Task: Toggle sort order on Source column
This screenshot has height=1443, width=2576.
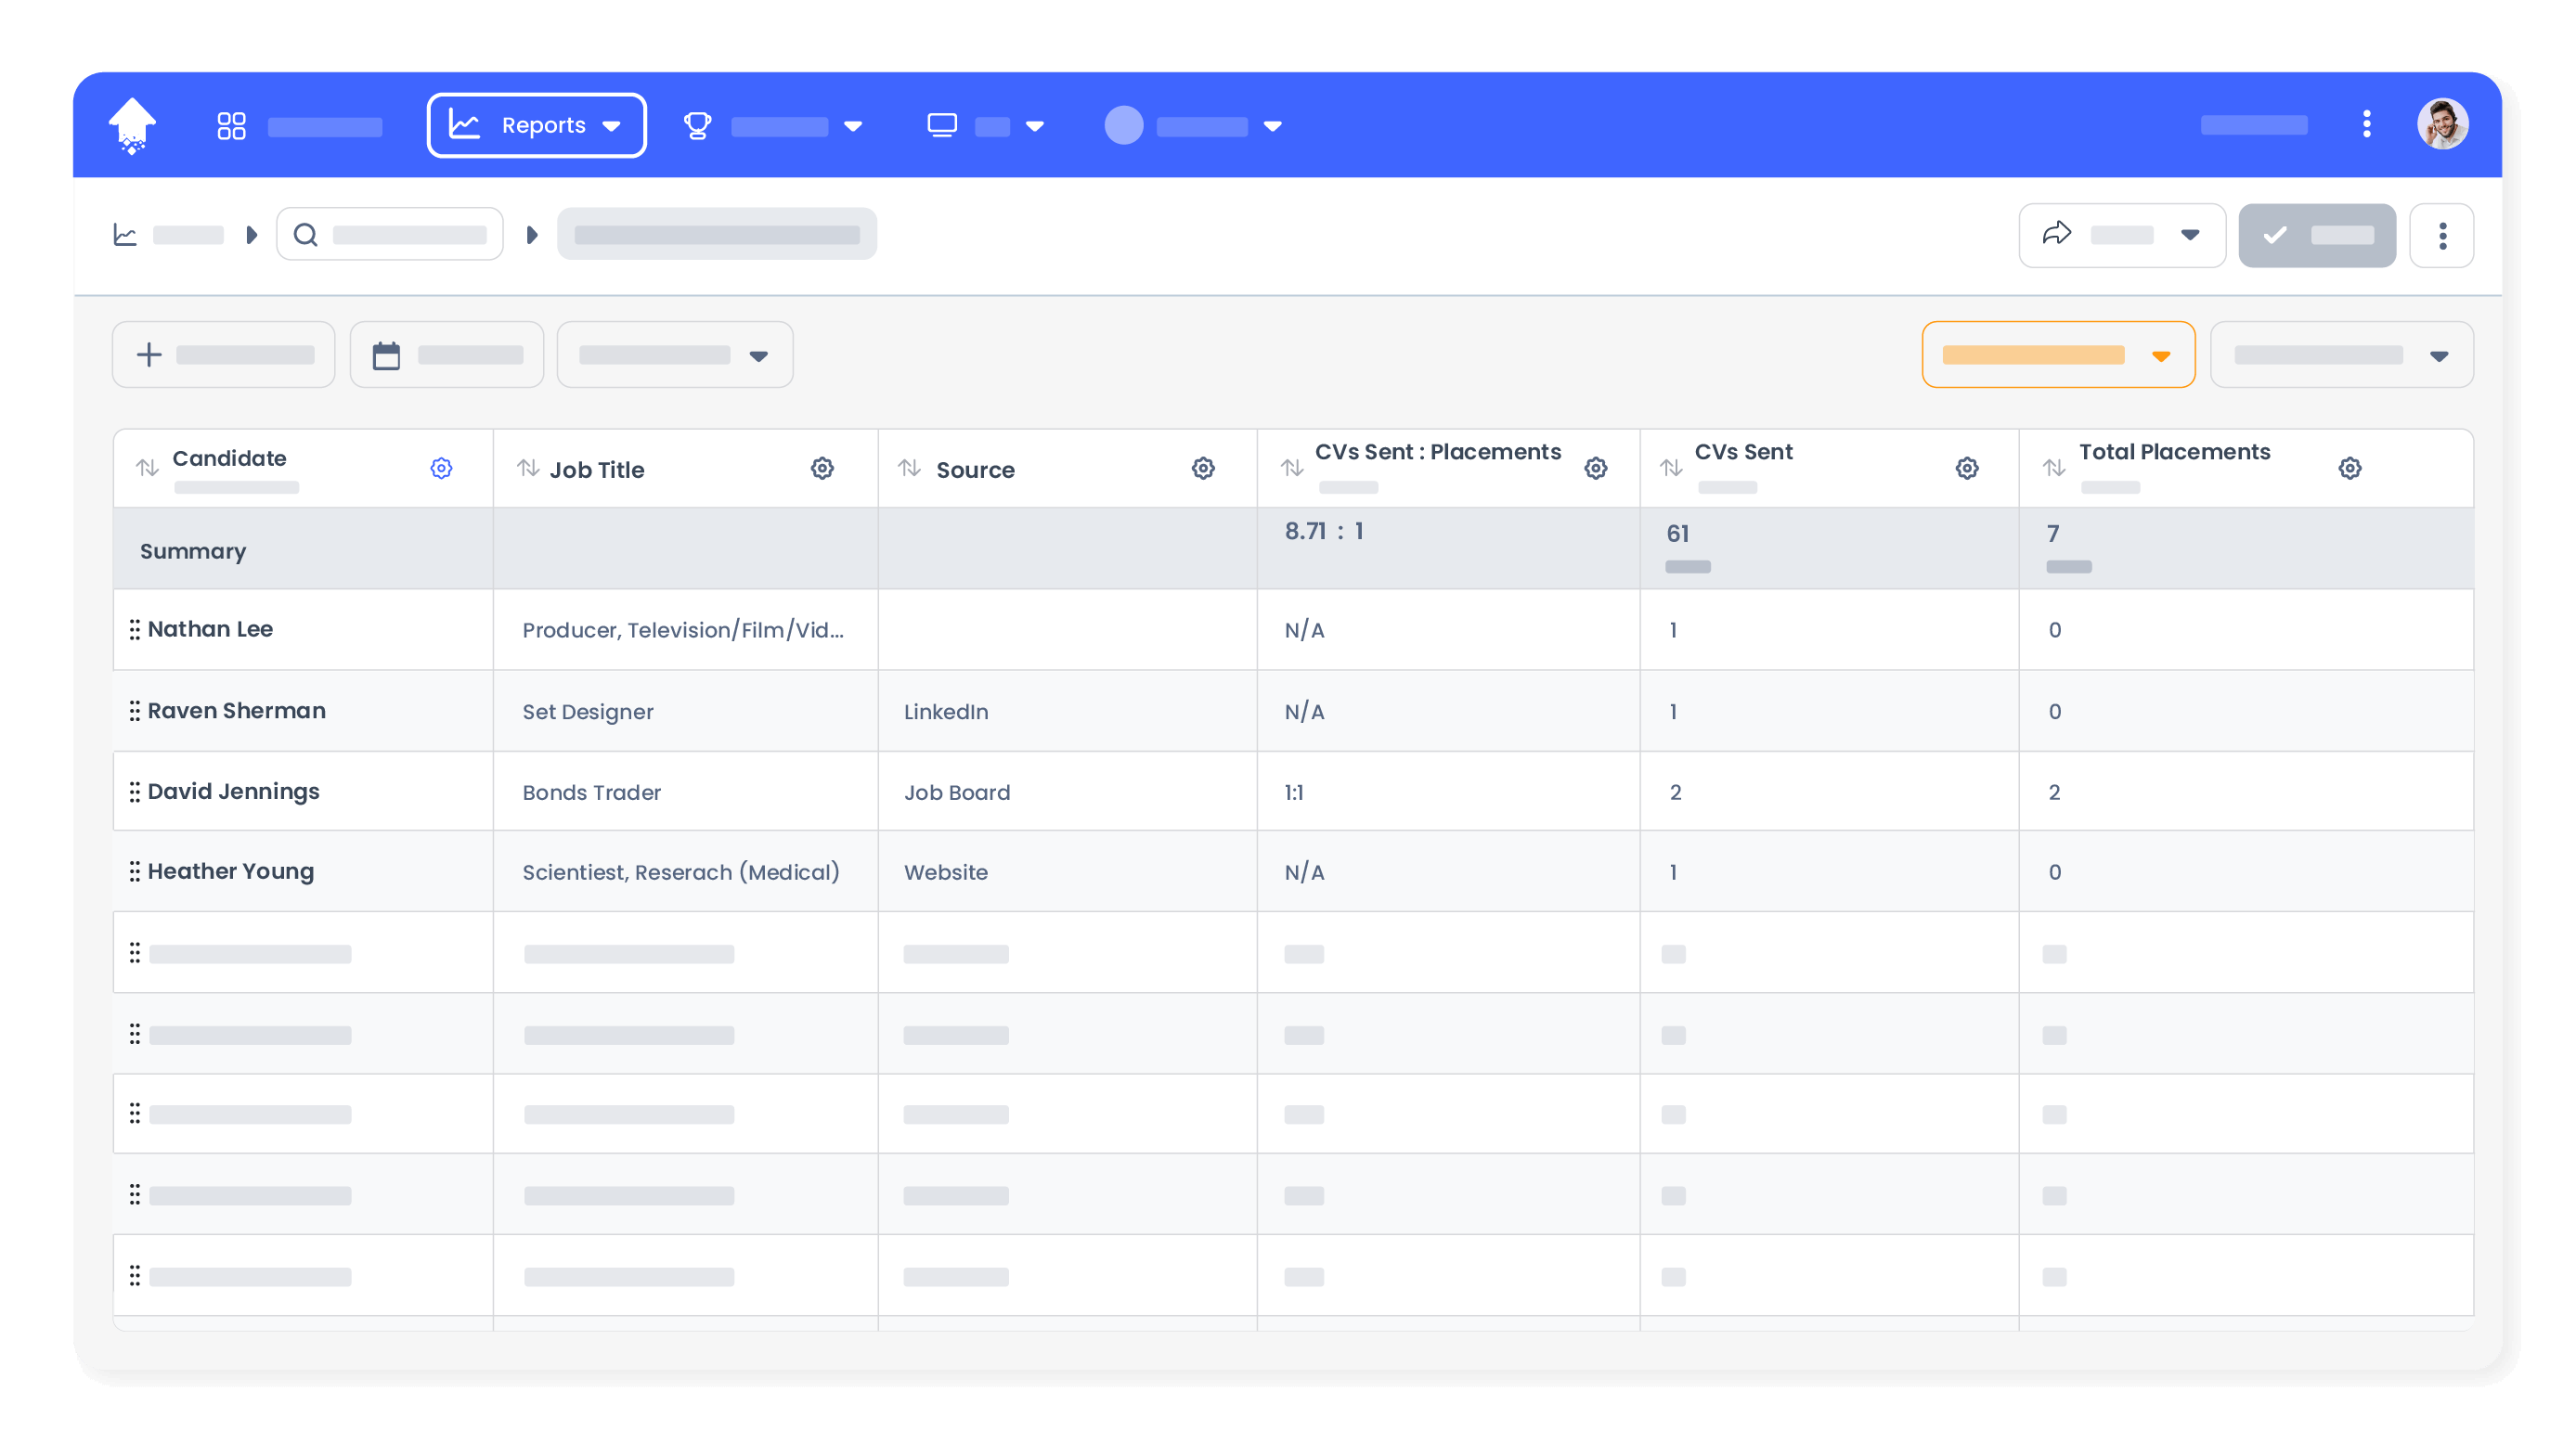Action: click(x=909, y=467)
